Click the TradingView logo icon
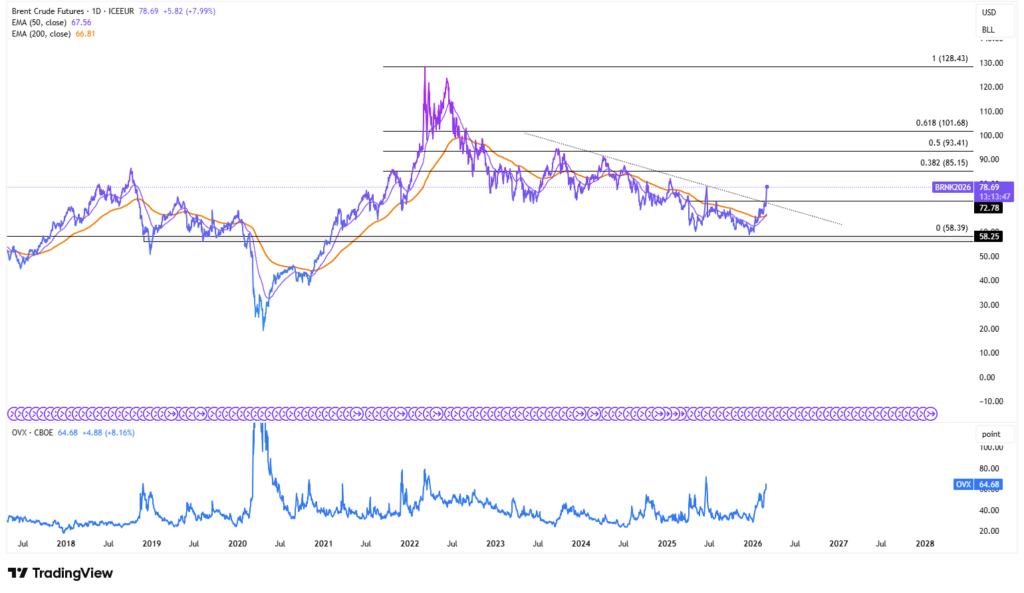The height and width of the screenshot is (593, 1024). coord(18,573)
